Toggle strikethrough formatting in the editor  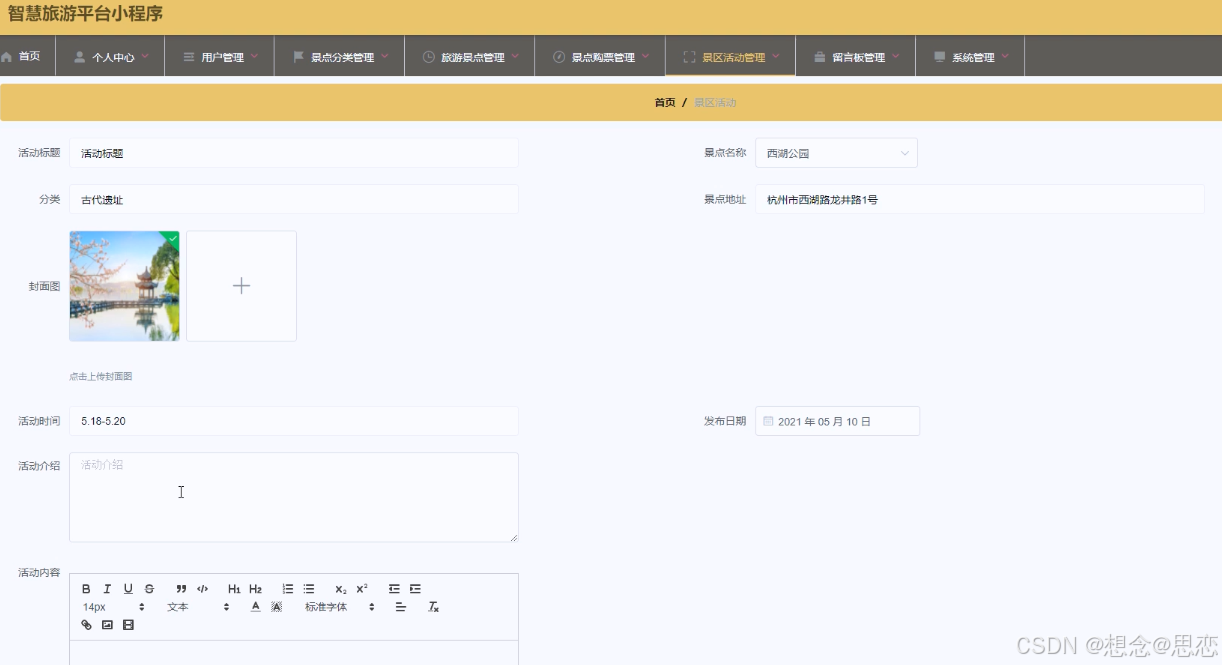(149, 589)
